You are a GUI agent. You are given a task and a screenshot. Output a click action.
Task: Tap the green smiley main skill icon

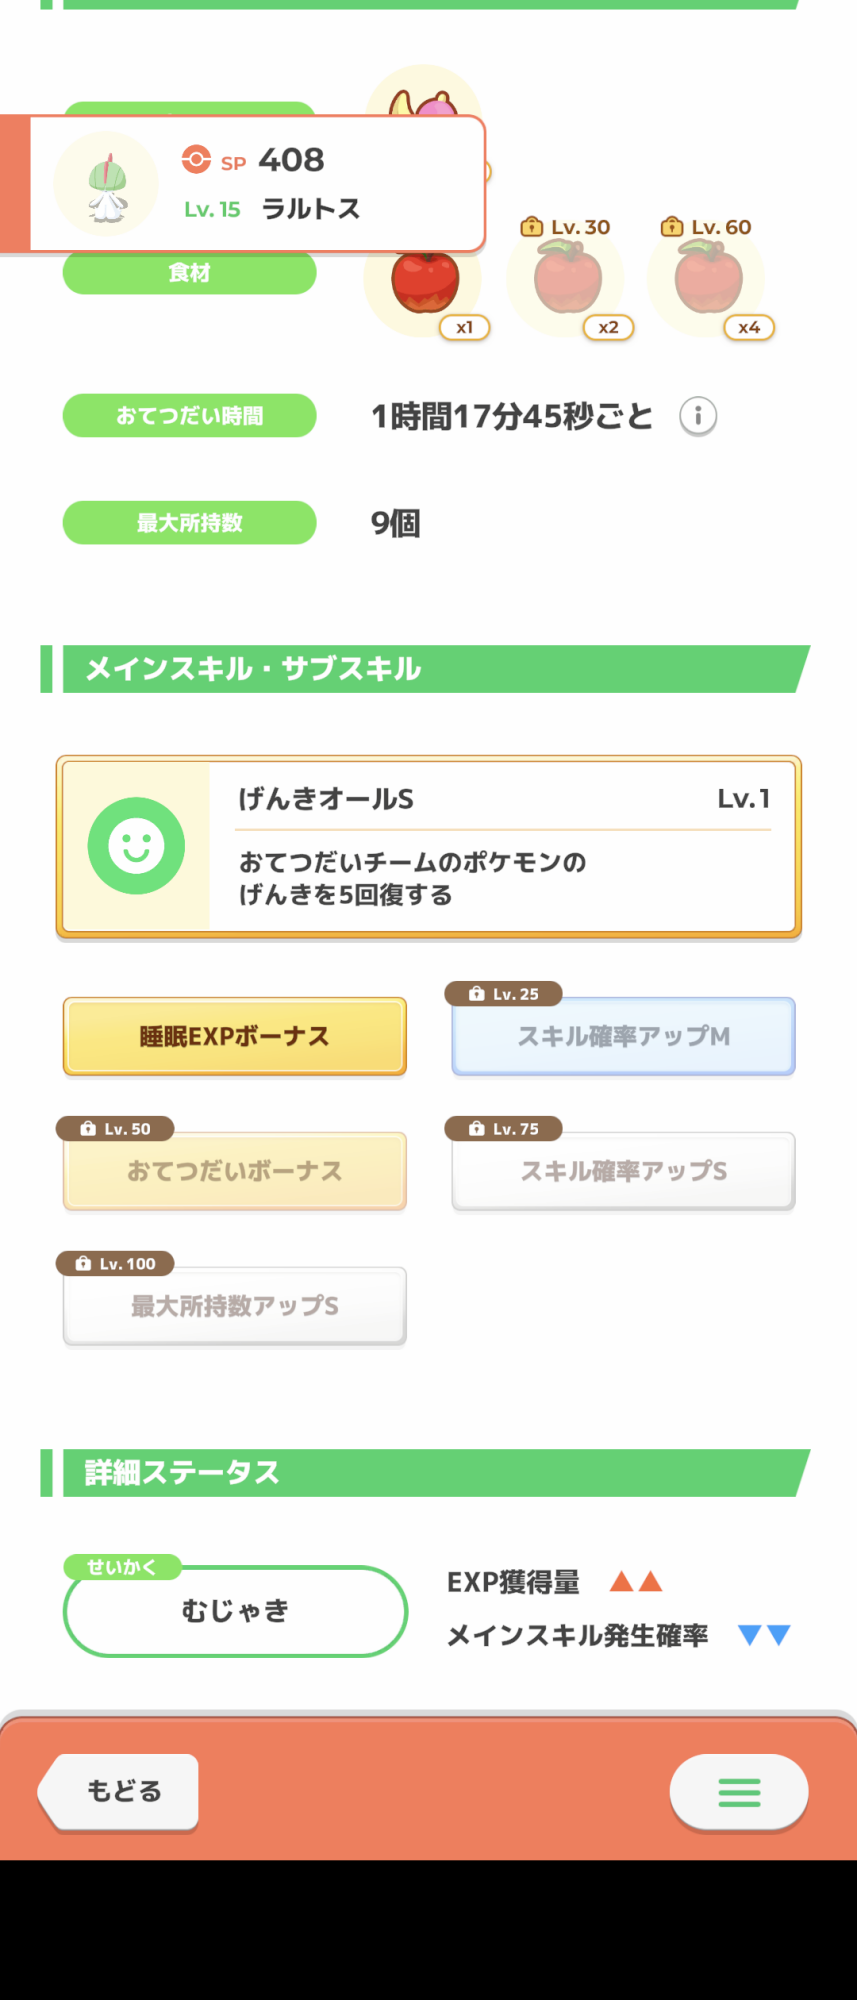pos(136,846)
